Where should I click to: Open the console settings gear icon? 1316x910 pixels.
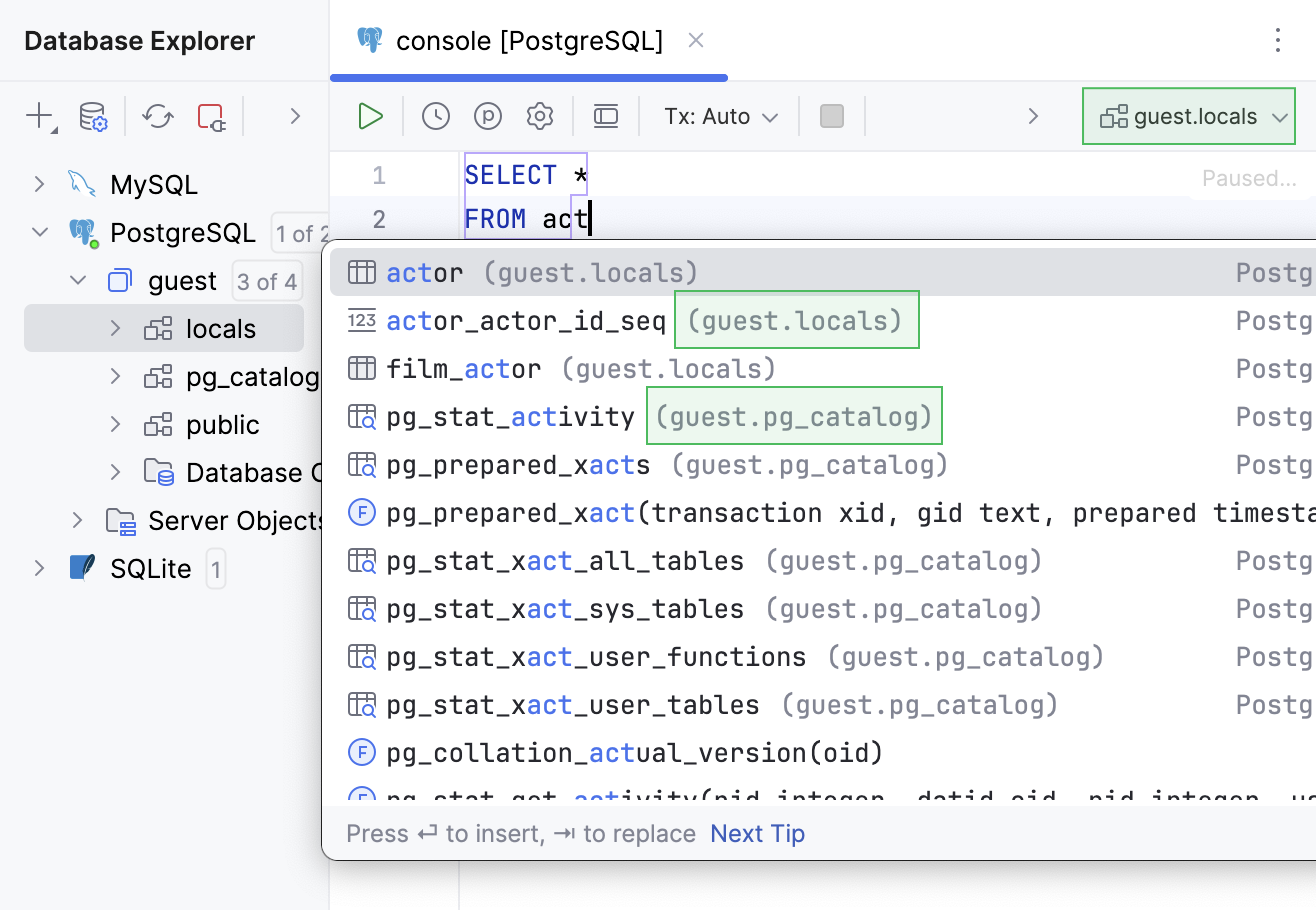pos(540,116)
